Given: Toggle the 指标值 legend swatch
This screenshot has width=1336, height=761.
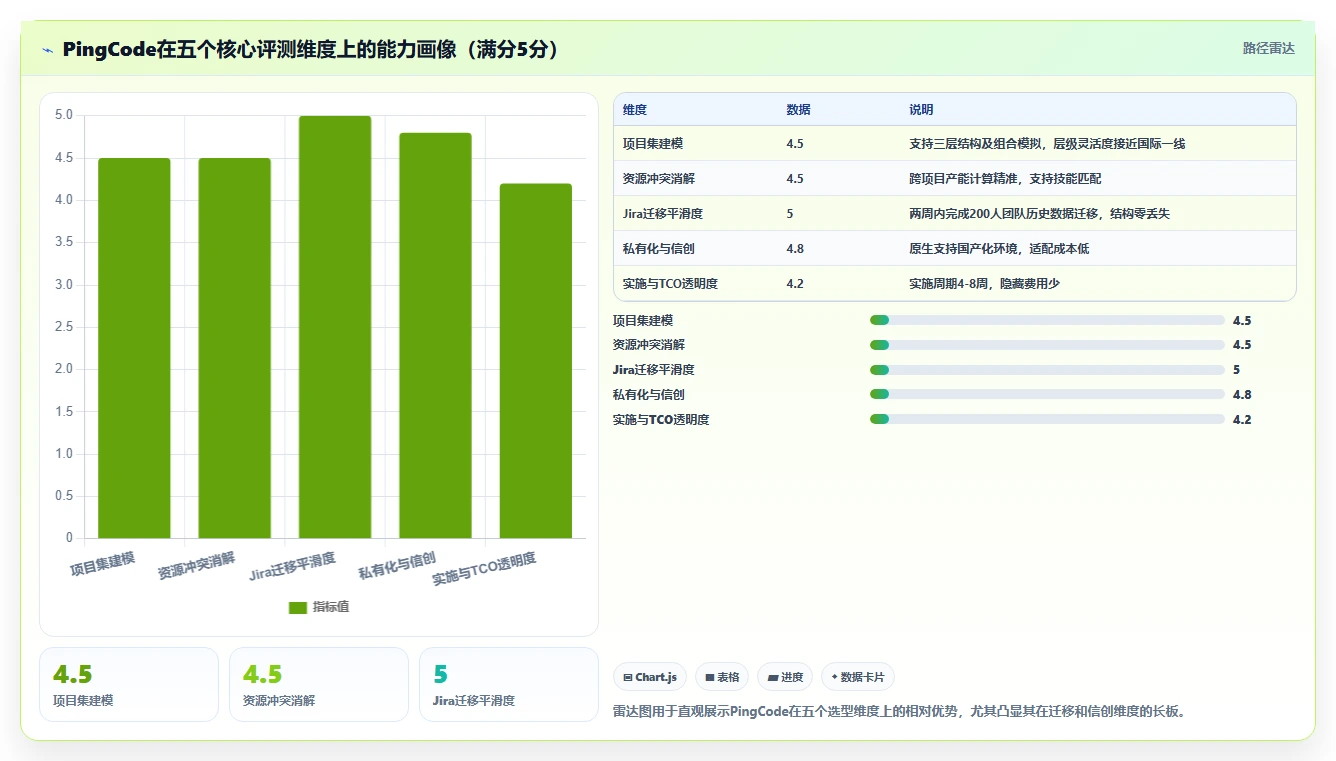Looking at the screenshot, I should pyautogui.click(x=298, y=607).
